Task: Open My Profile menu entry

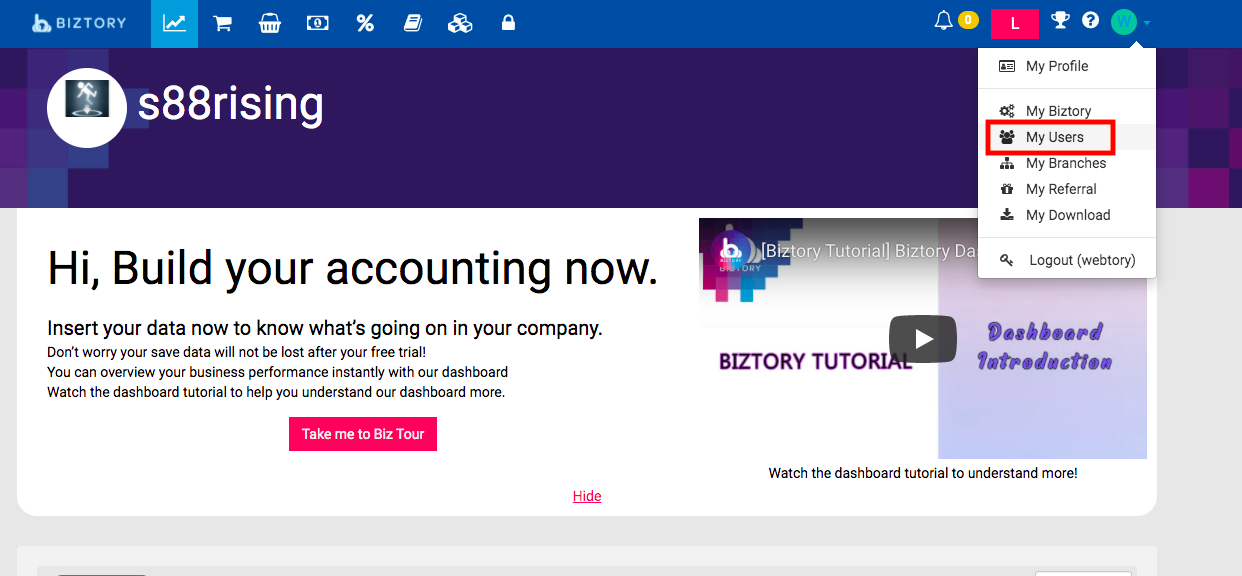Action: tap(1067, 66)
